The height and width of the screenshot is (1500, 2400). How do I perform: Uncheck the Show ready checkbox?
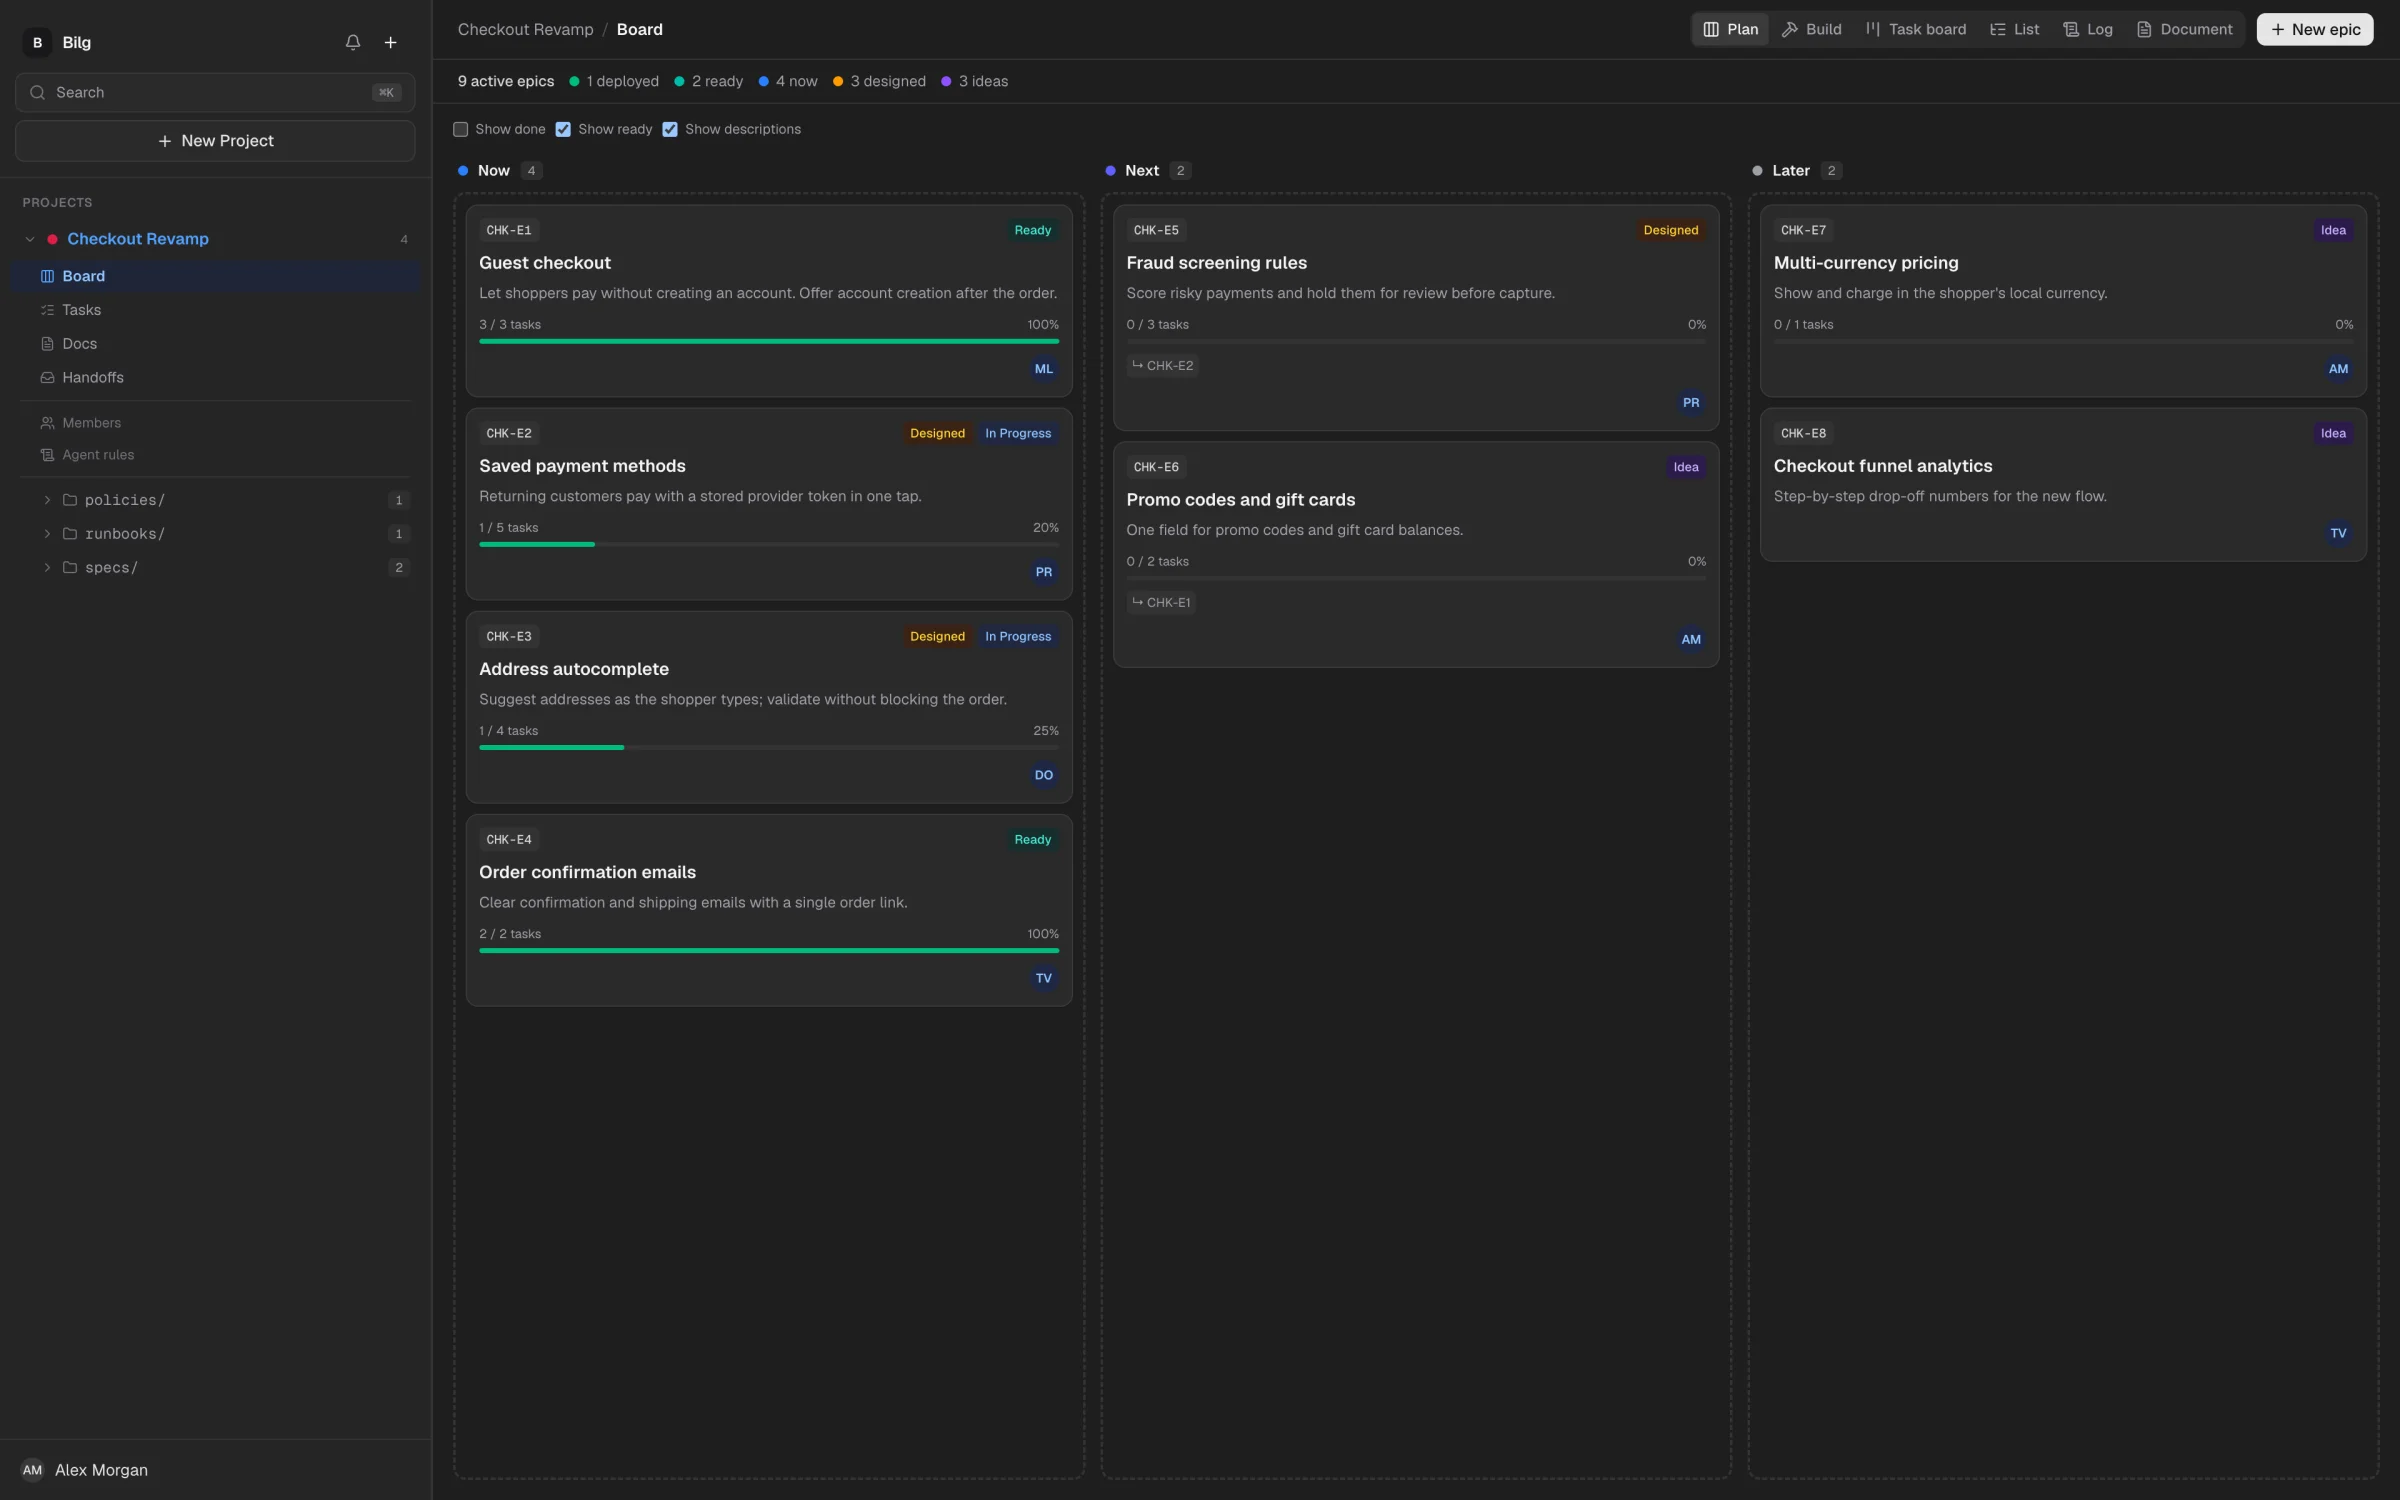[x=563, y=129]
